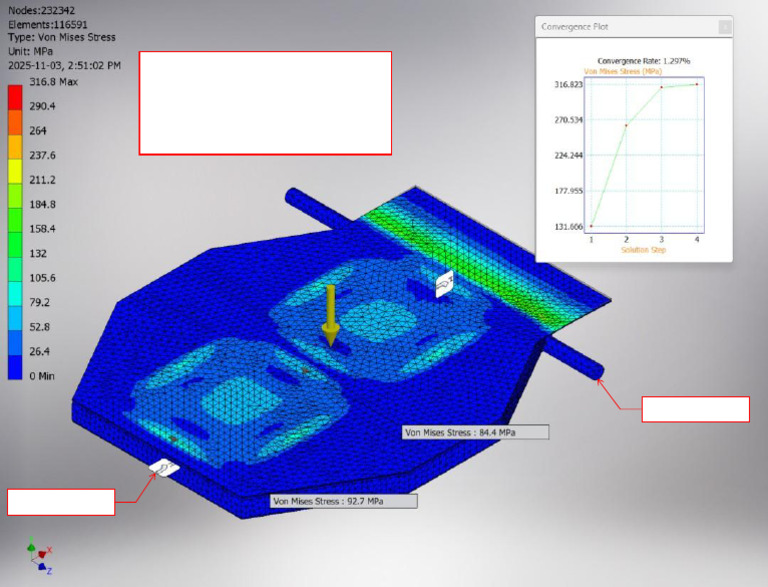
Task: Click the 131.606 axis value in plot
Action: [x=569, y=226]
